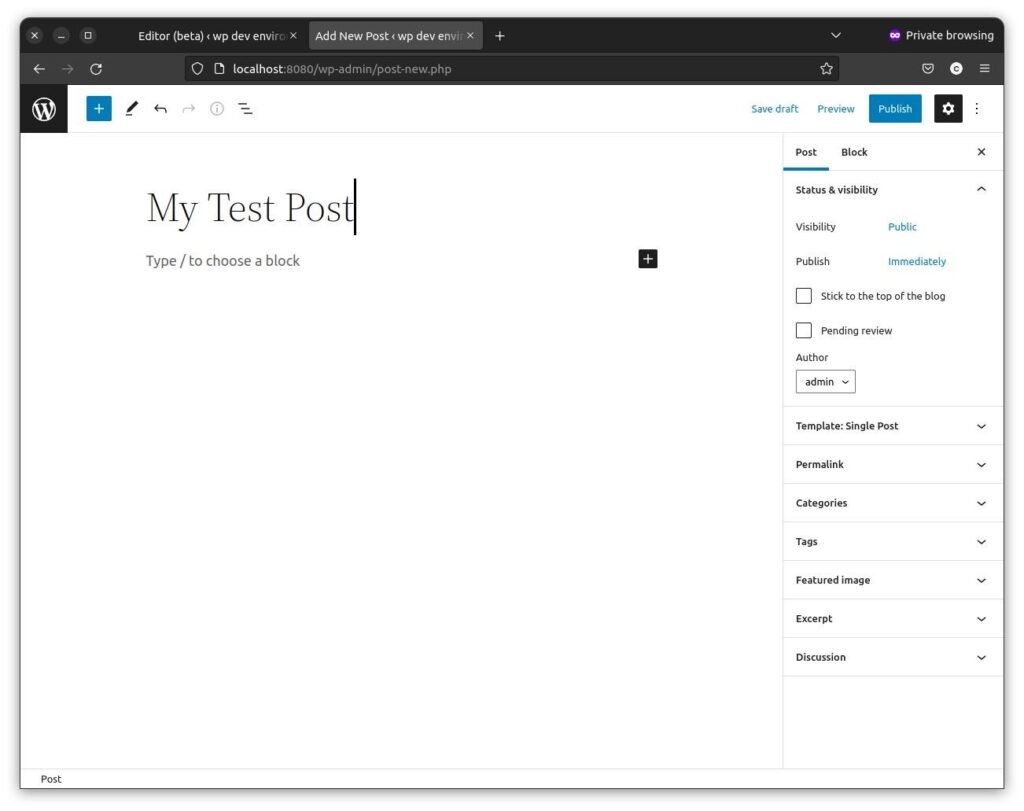Open the Pocket save icon

pos(928,69)
